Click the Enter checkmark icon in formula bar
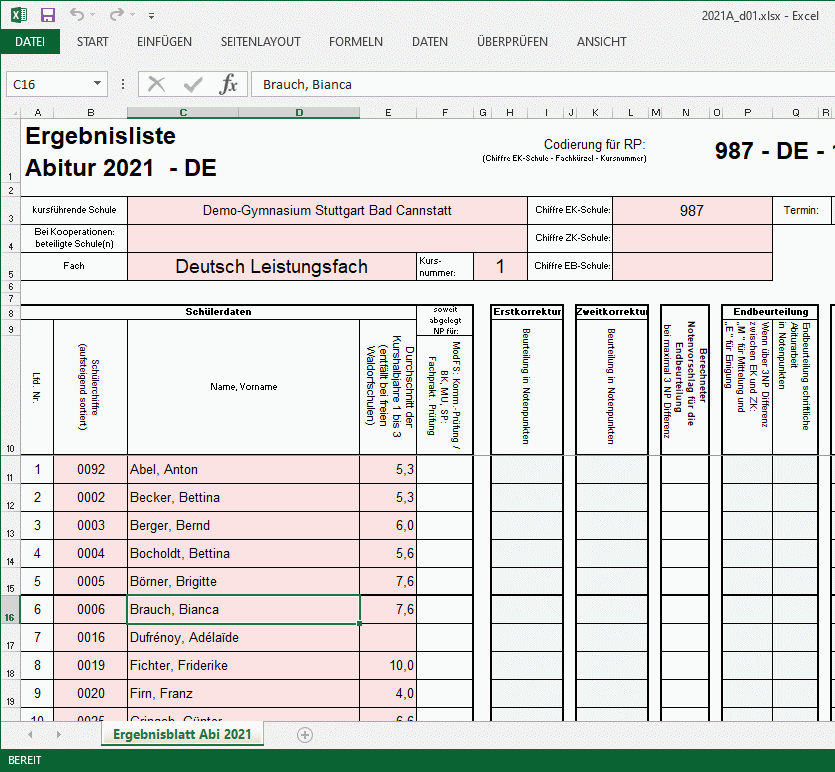 pos(192,84)
